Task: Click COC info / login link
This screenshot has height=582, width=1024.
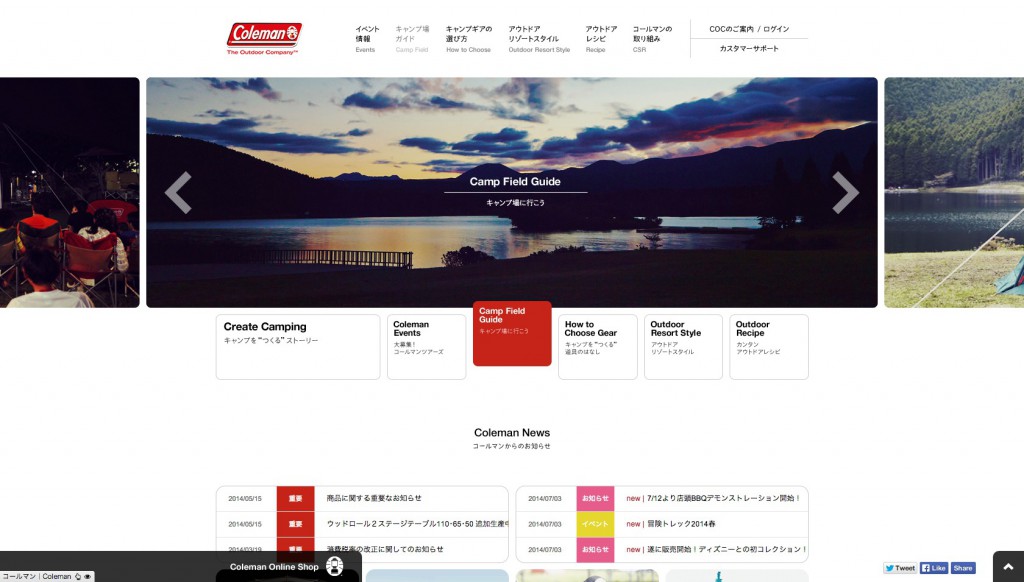Action: tap(749, 29)
